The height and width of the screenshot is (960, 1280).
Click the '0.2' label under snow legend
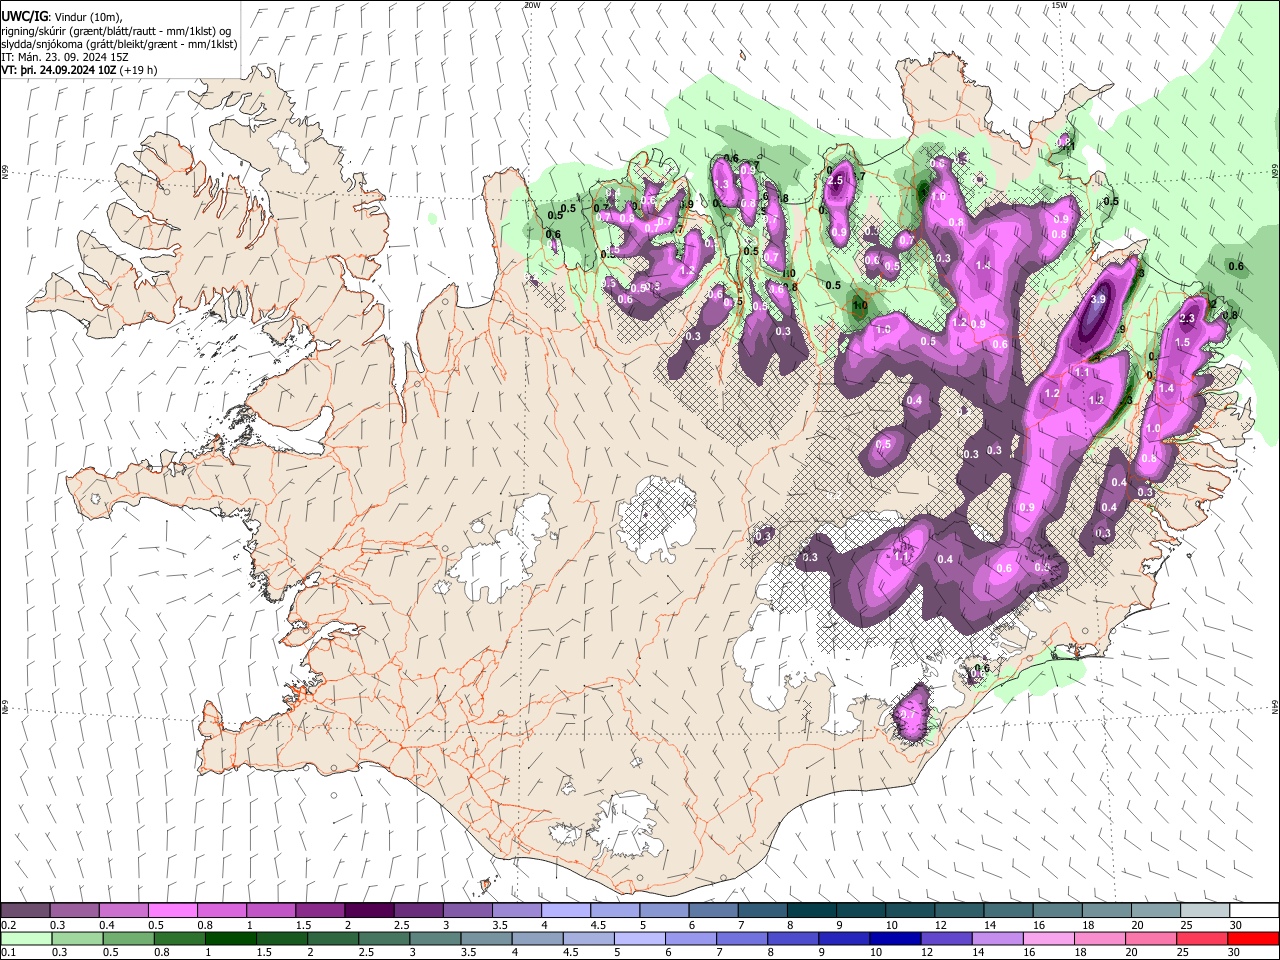coord(8,925)
